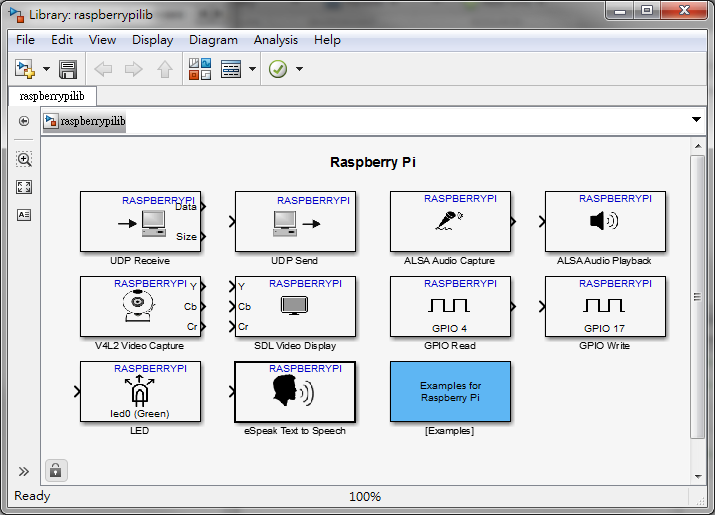Select the UDP Receive block
Viewport: 715px width, 515px height.
(140, 222)
